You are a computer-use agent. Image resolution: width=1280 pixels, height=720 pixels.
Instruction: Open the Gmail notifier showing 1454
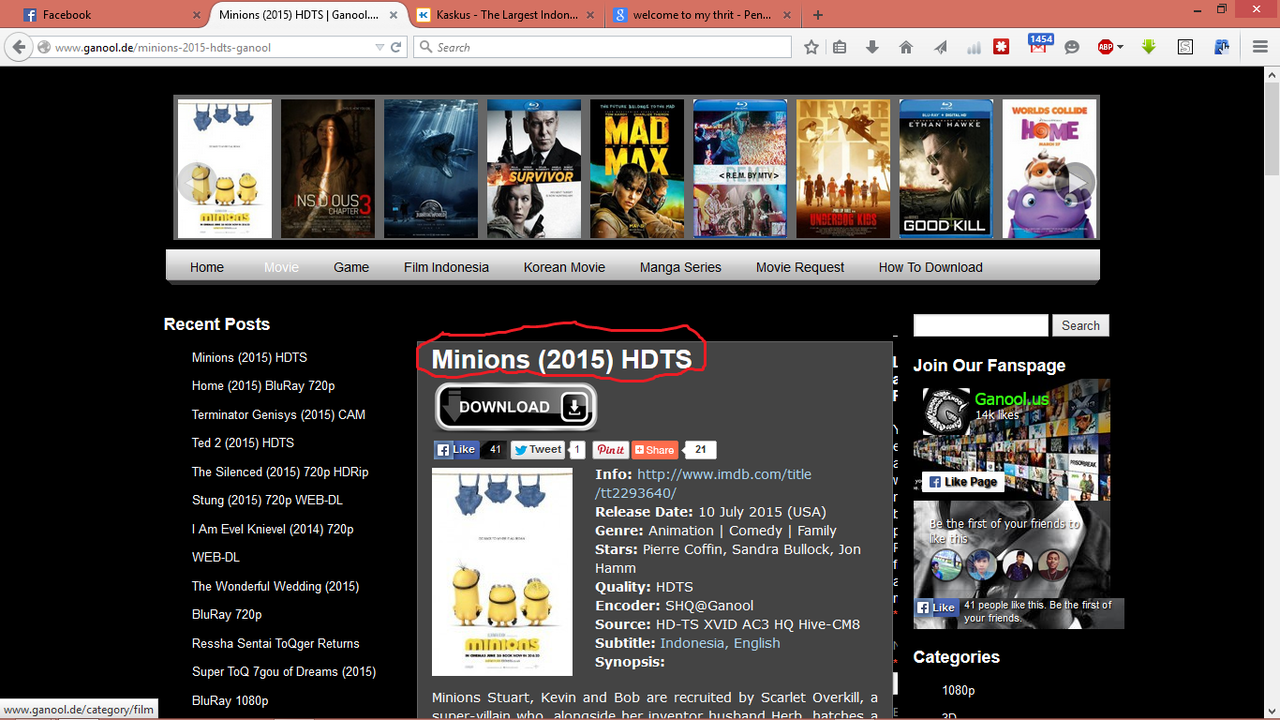click(x=1039, y=45)
